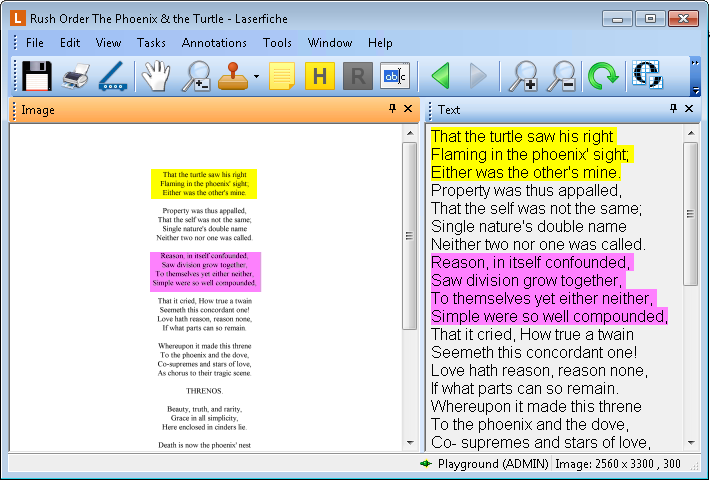
Task: Select the text selection abc tool
Action: click(x=395, y=76)
